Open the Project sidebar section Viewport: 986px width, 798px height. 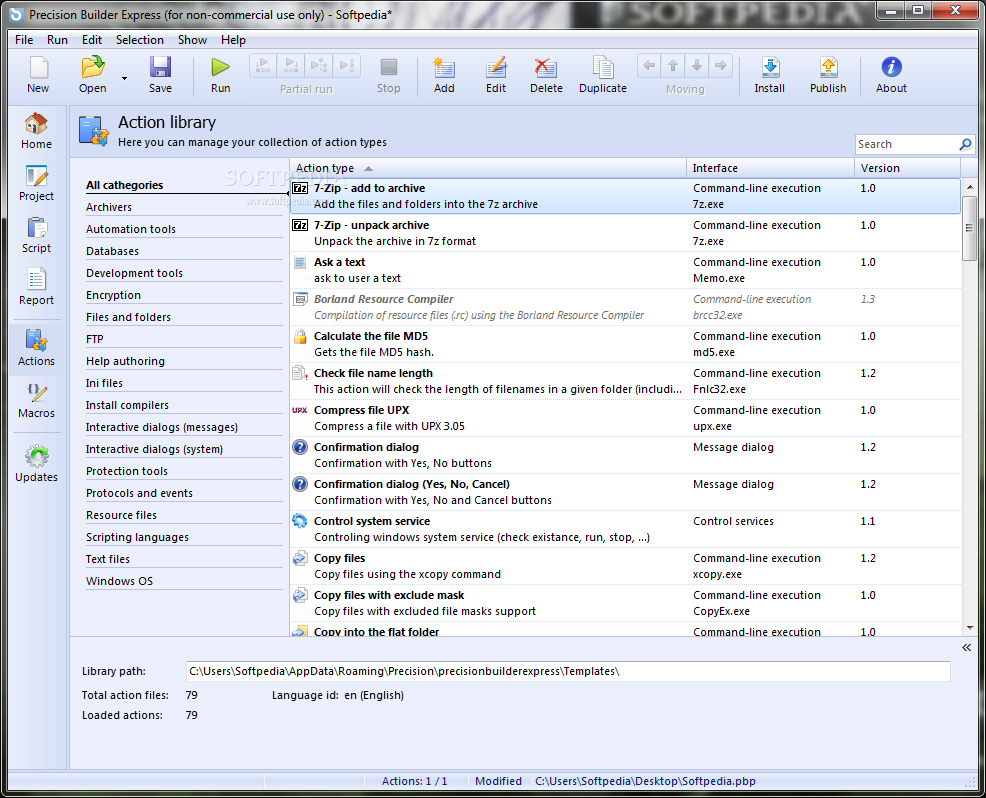(x=36, y=183)
